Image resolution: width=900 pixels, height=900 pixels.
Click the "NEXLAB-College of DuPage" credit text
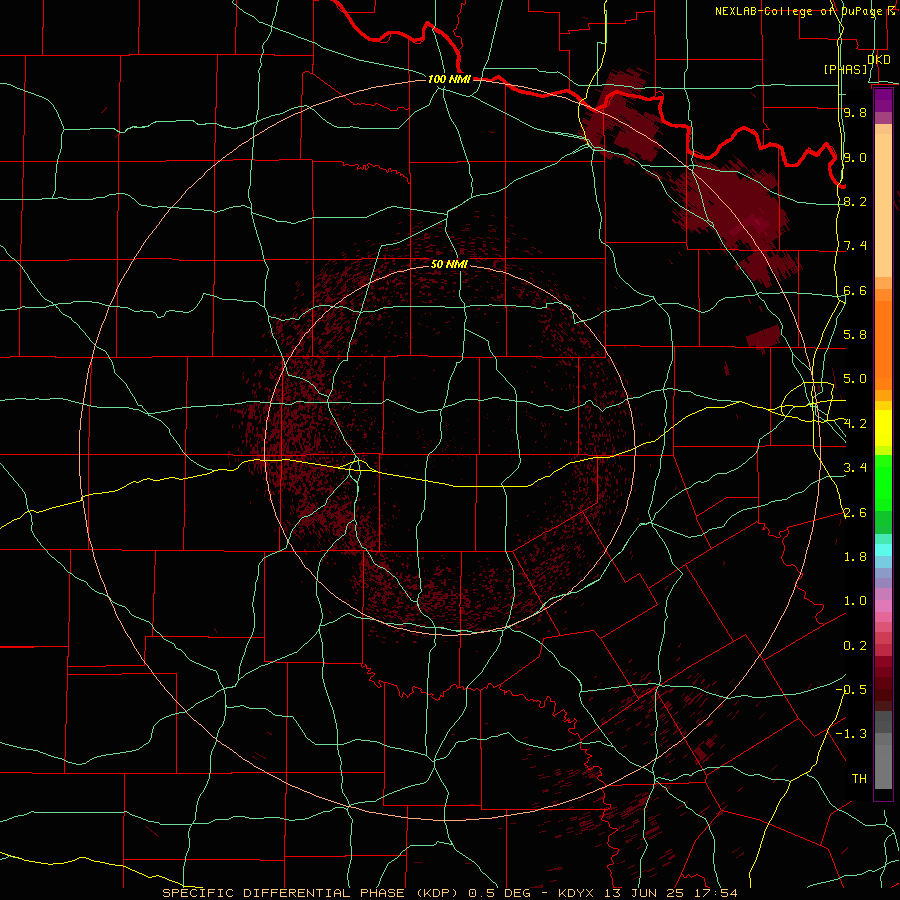pyautogui.click(x=800, y=11)
